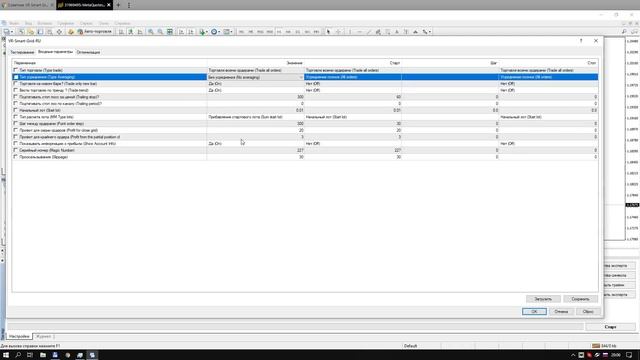Tick the Magic Number checkbox
This screenshot has width=640, height=360.
click(16, 150)
